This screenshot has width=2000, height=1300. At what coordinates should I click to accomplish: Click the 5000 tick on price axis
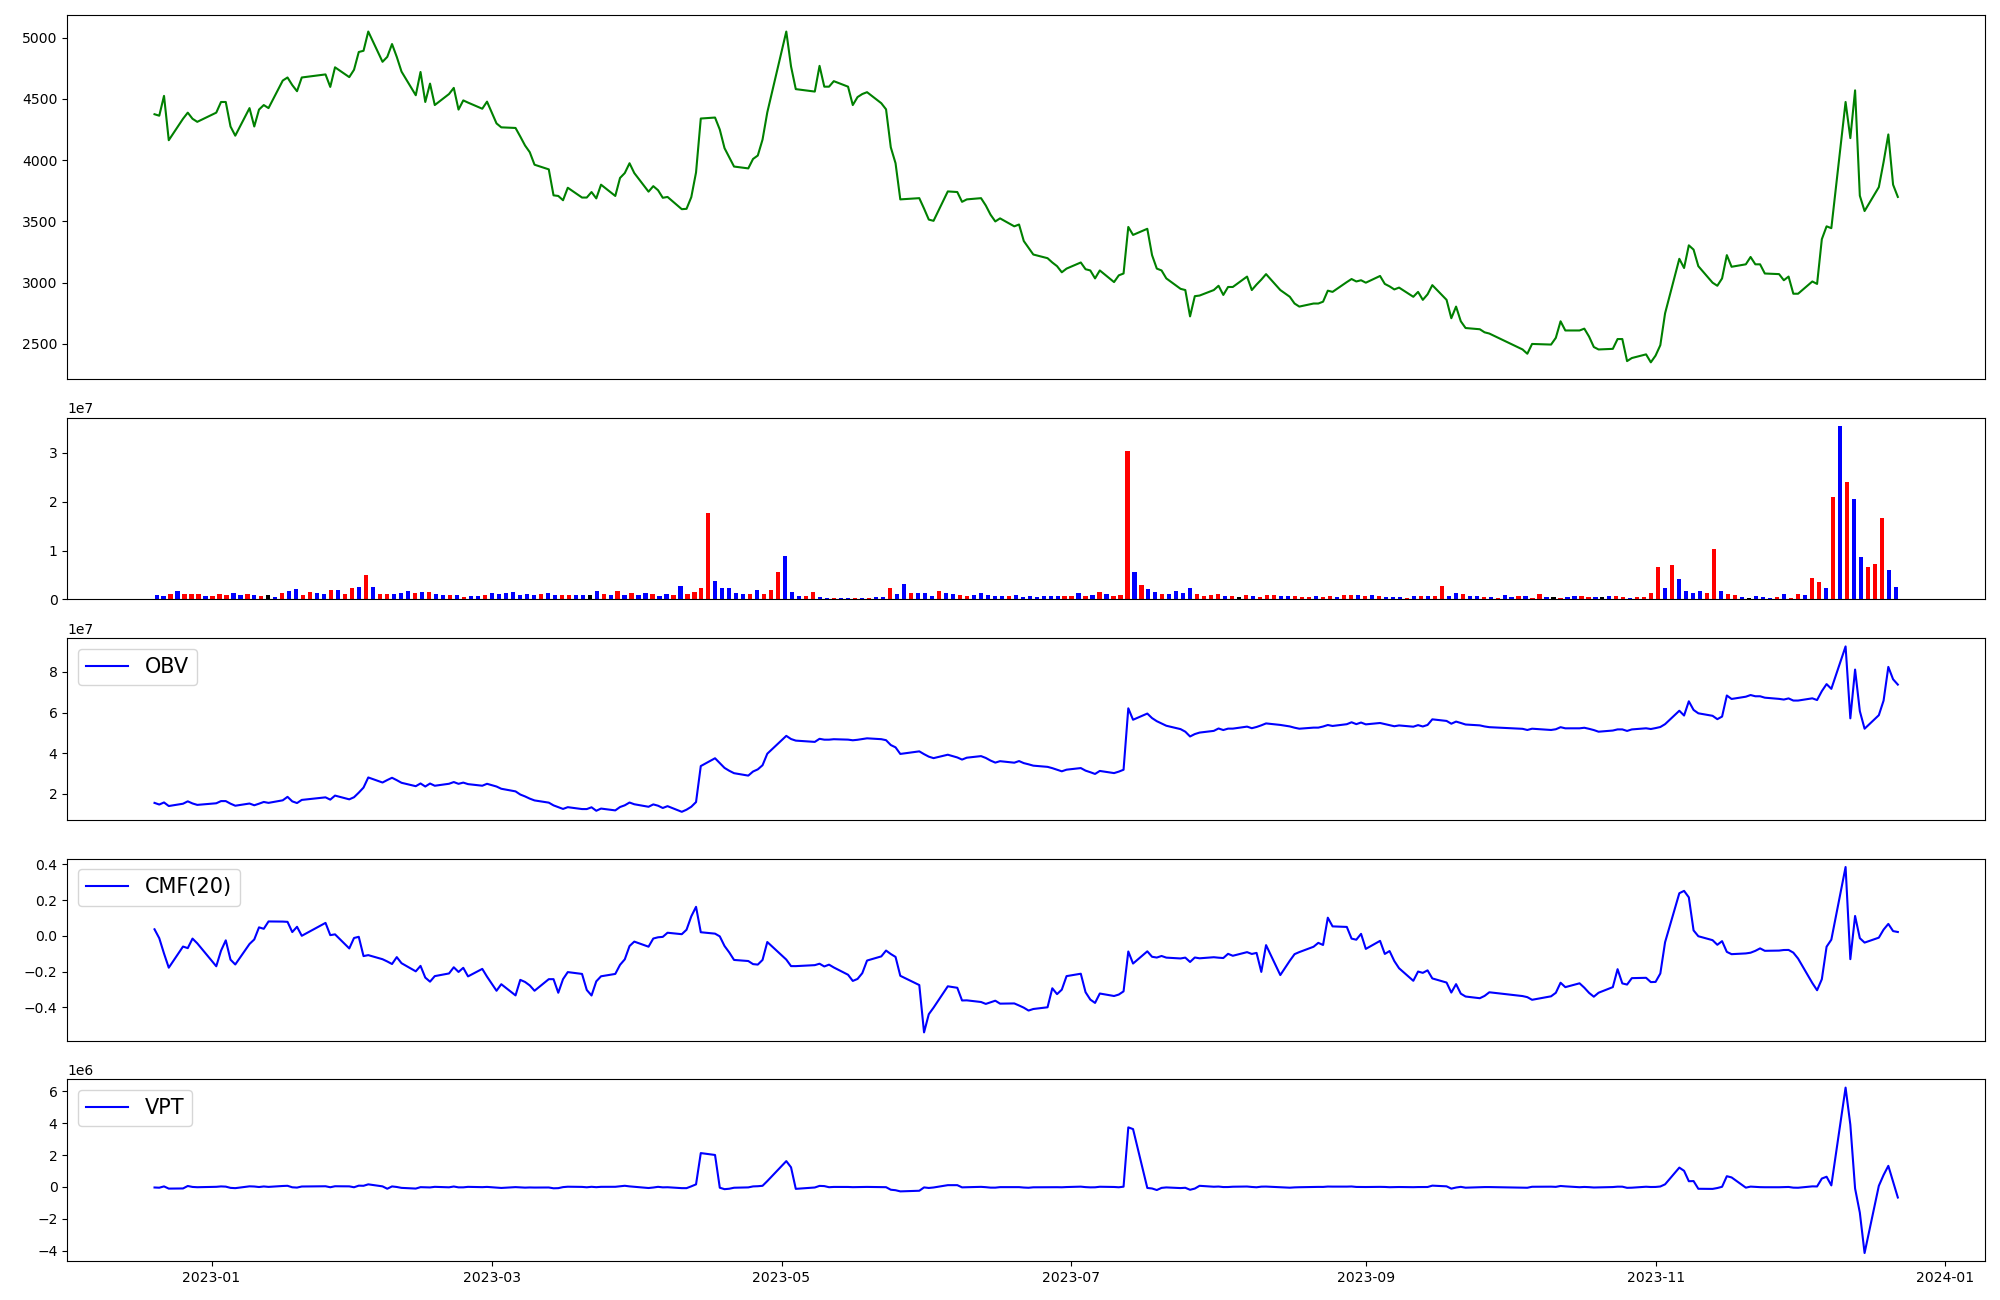pos(40,38)
